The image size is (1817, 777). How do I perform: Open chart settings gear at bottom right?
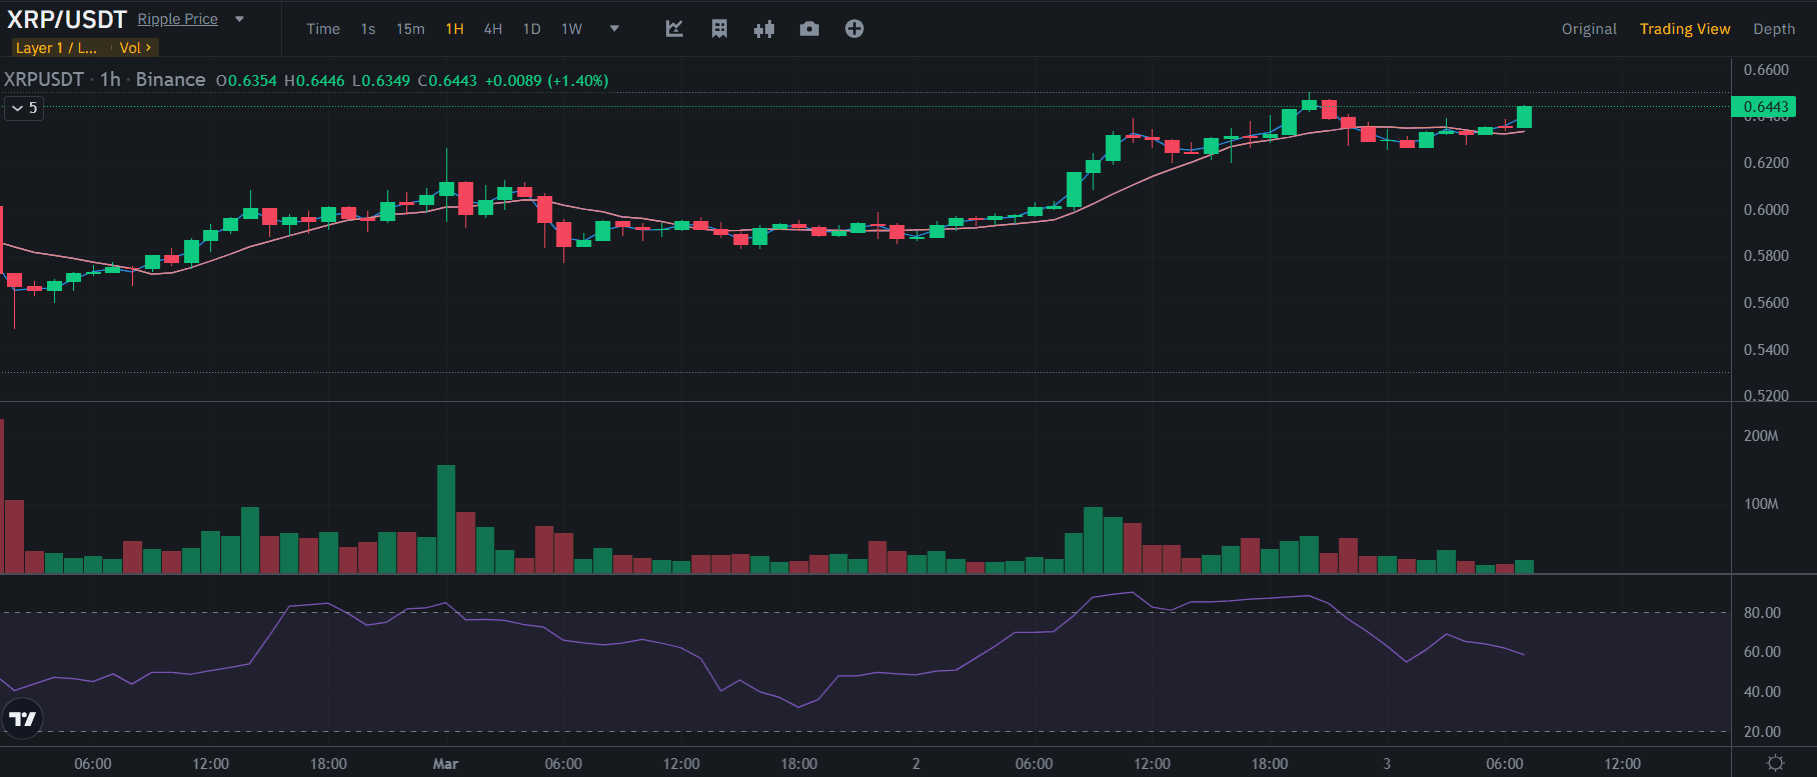(x=1775, y=763)
